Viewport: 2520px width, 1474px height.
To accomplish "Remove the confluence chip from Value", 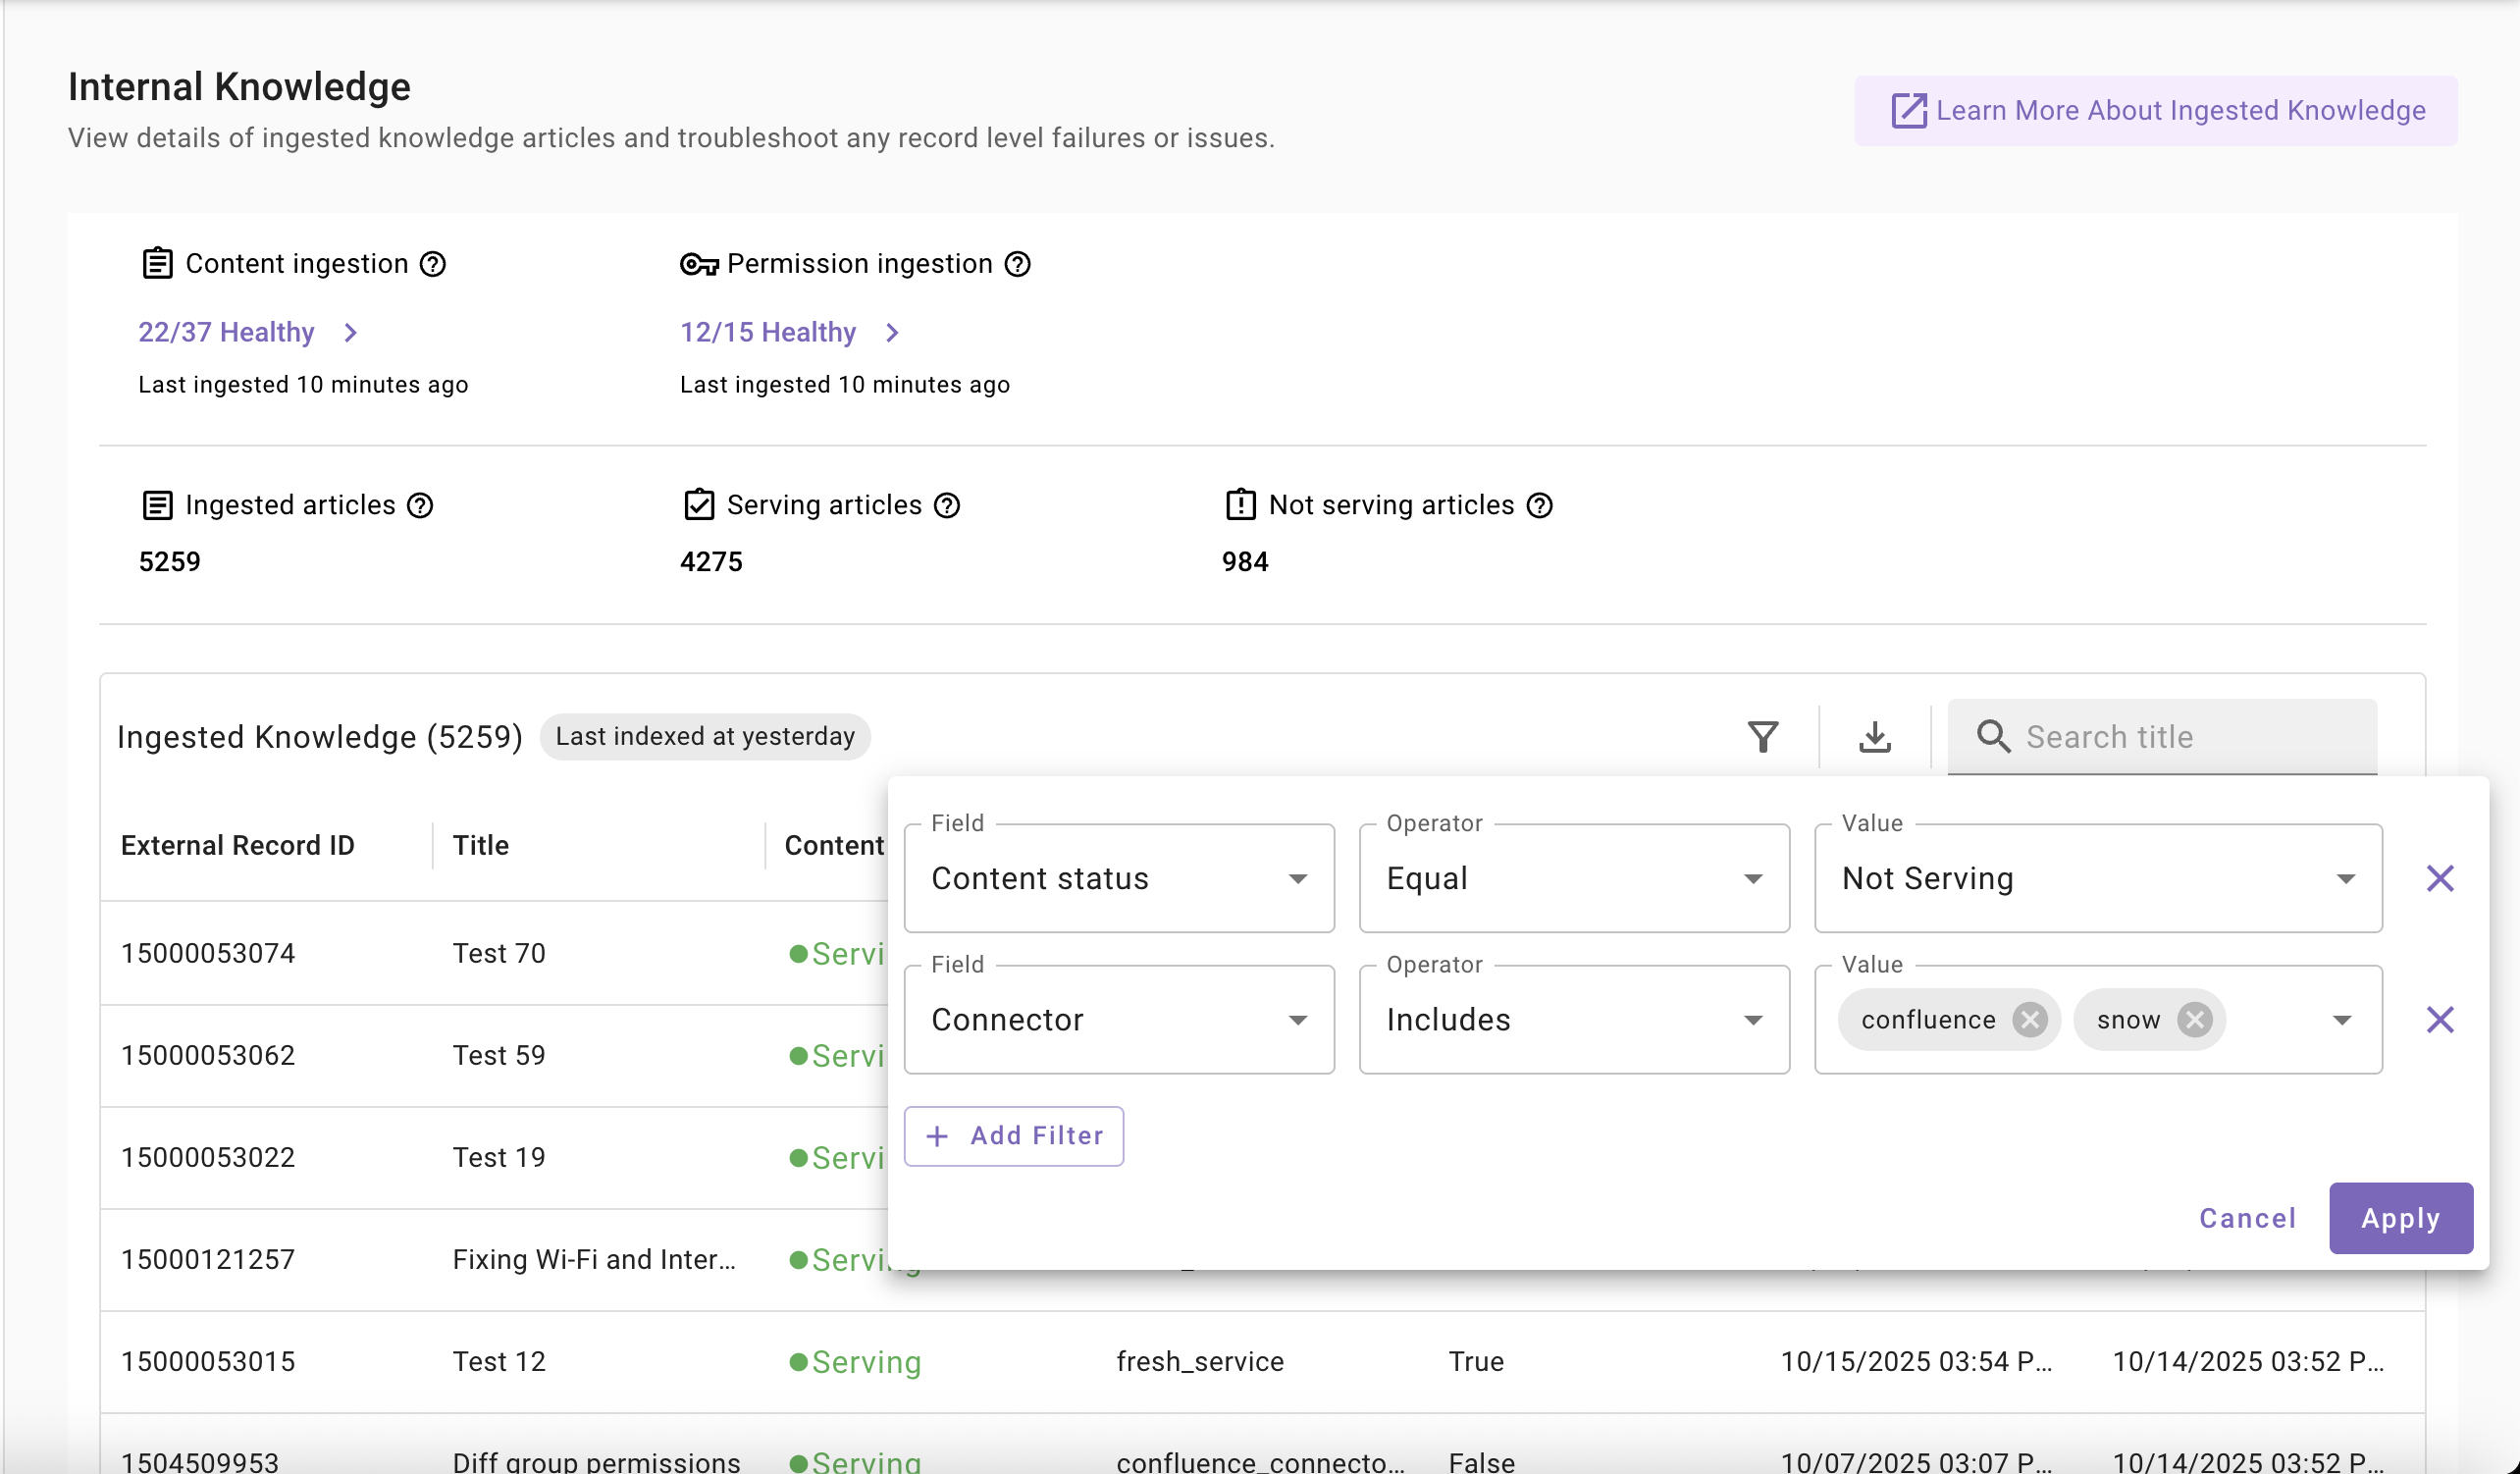I will 2029,1020.
